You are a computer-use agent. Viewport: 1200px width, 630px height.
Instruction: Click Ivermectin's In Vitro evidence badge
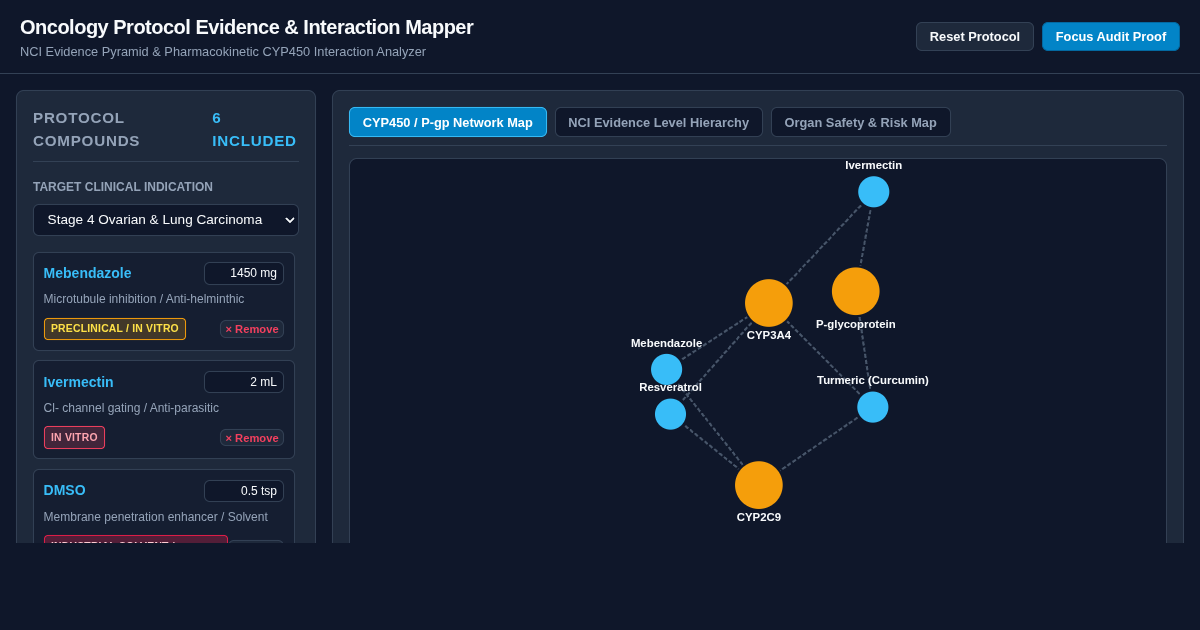point(74,438)
